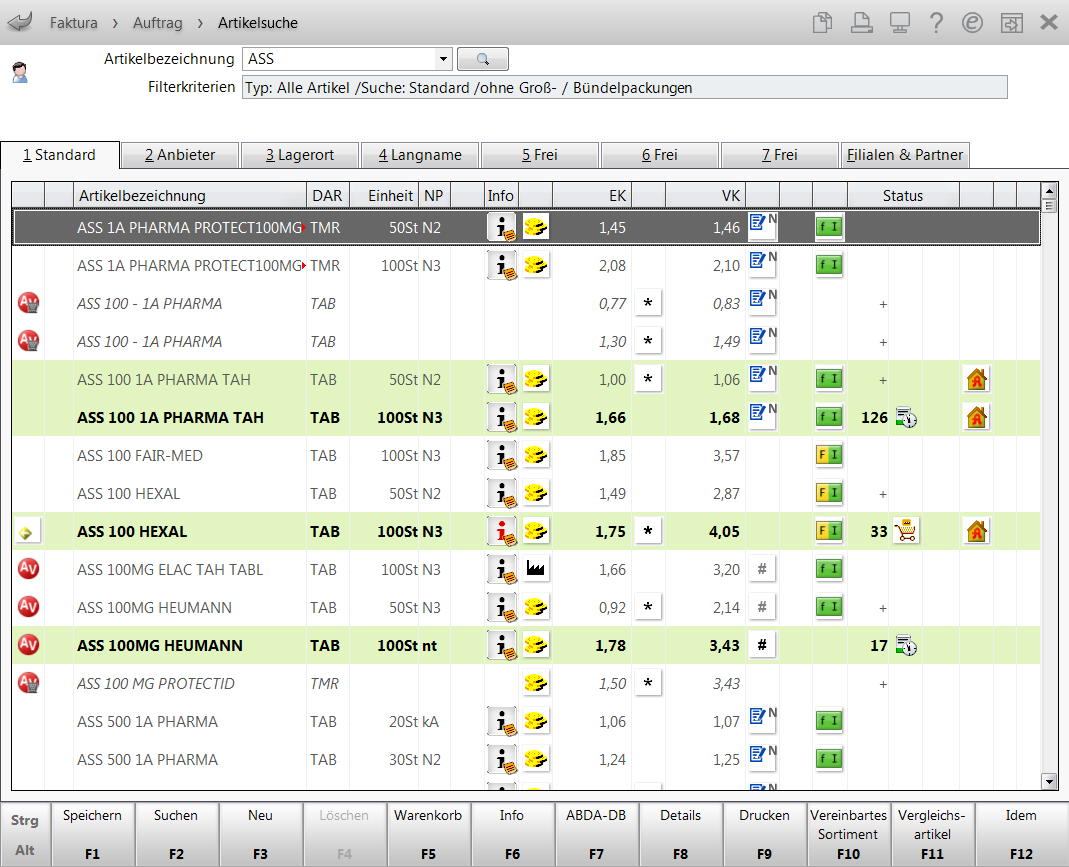Click Vereinbartes Sortiment F10 button
This screenshot has height=867, width=1069.
848,834
